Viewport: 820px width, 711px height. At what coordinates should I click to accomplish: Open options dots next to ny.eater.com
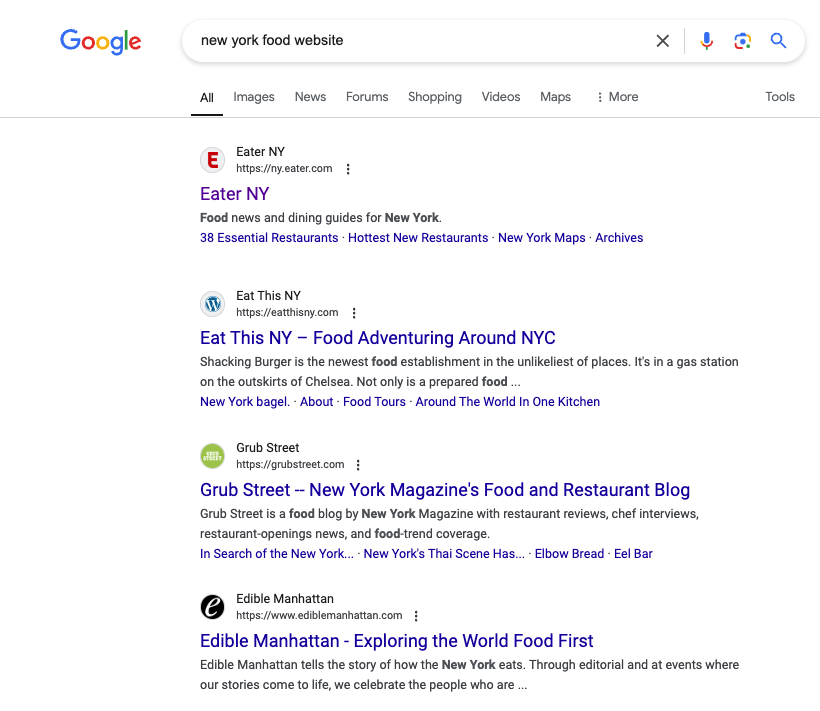click(348, 169)
